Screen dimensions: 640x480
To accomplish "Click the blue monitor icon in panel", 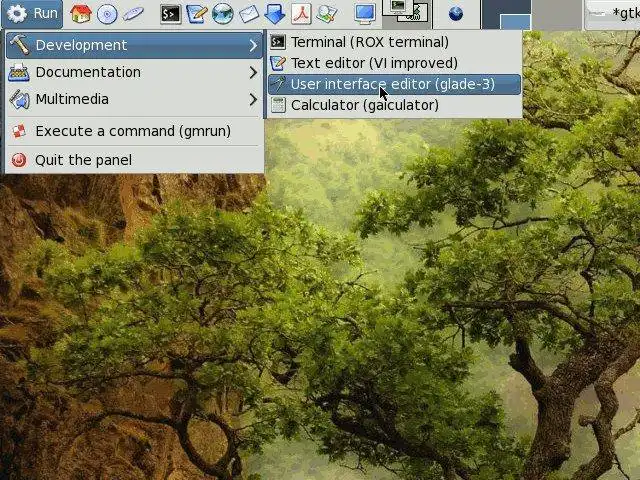I will click(364, 14).
